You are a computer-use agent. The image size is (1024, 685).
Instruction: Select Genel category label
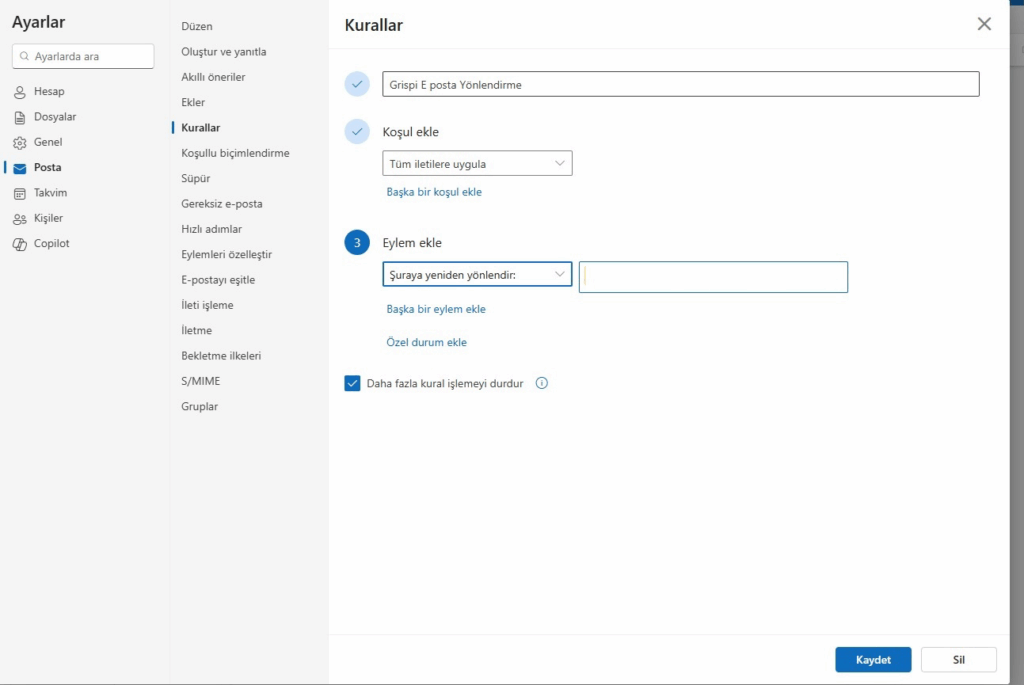click(x=48, y=142)
